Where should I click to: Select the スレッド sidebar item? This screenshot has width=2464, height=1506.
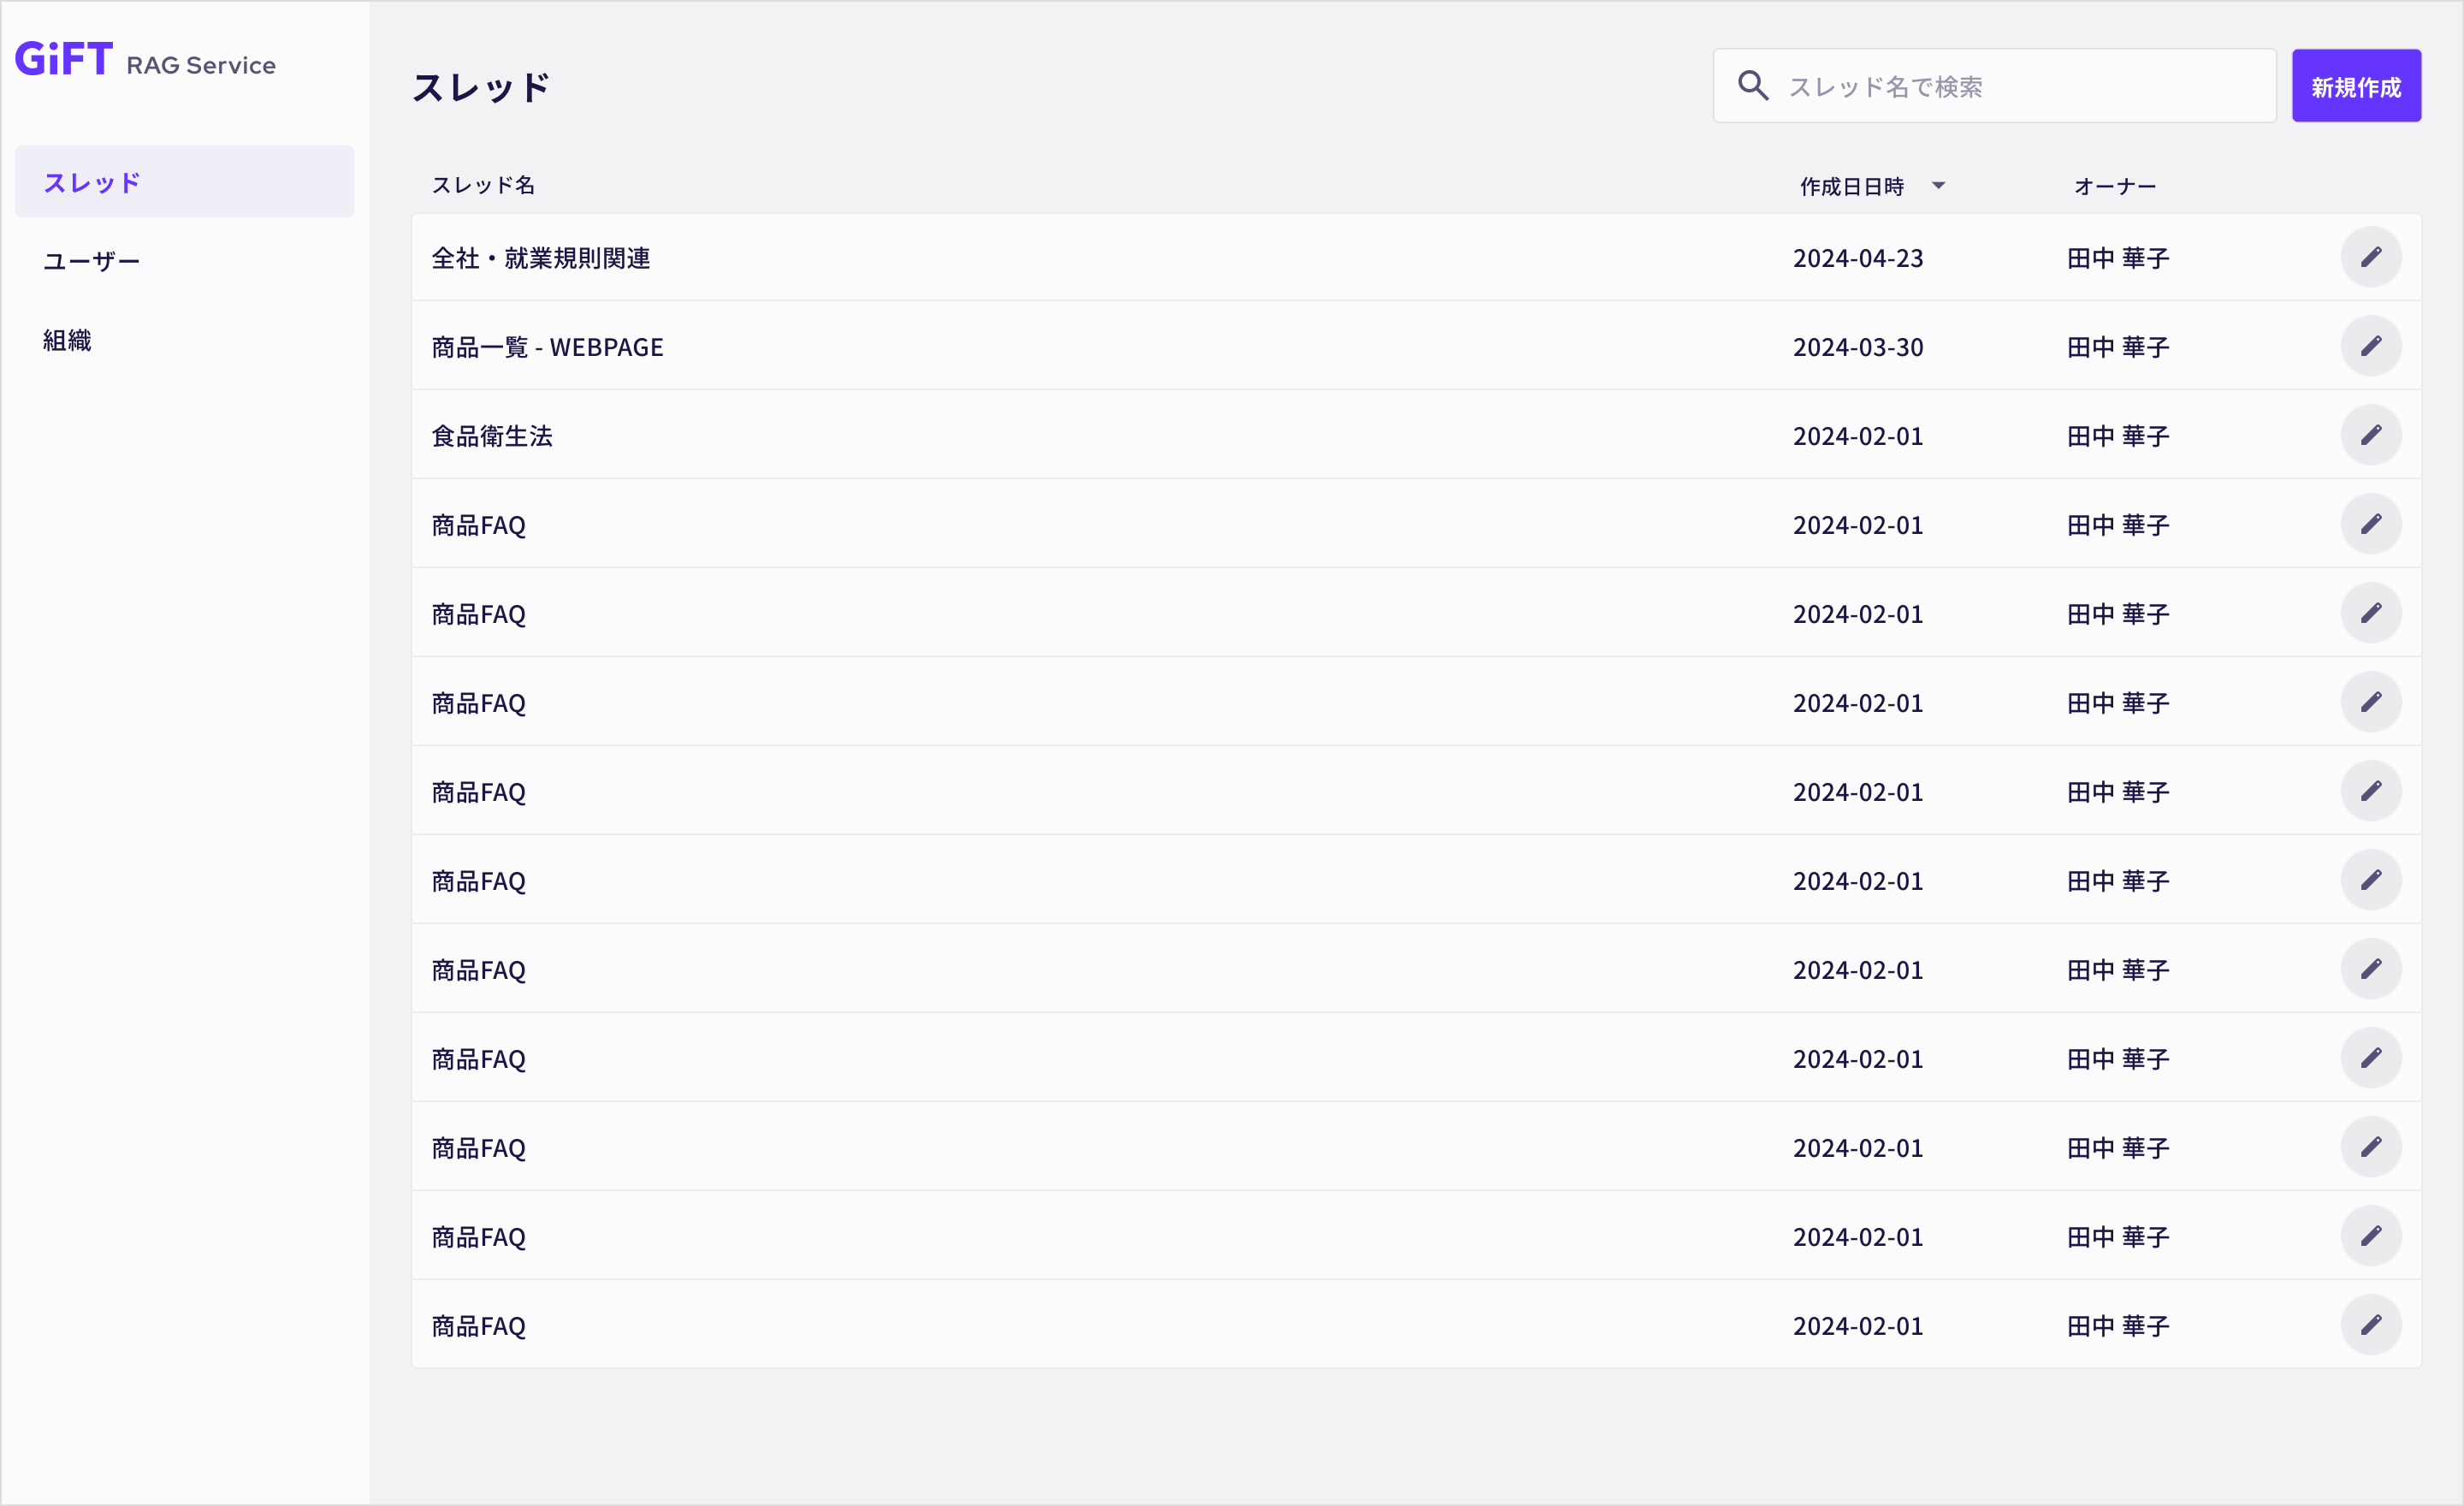point(185,182)
